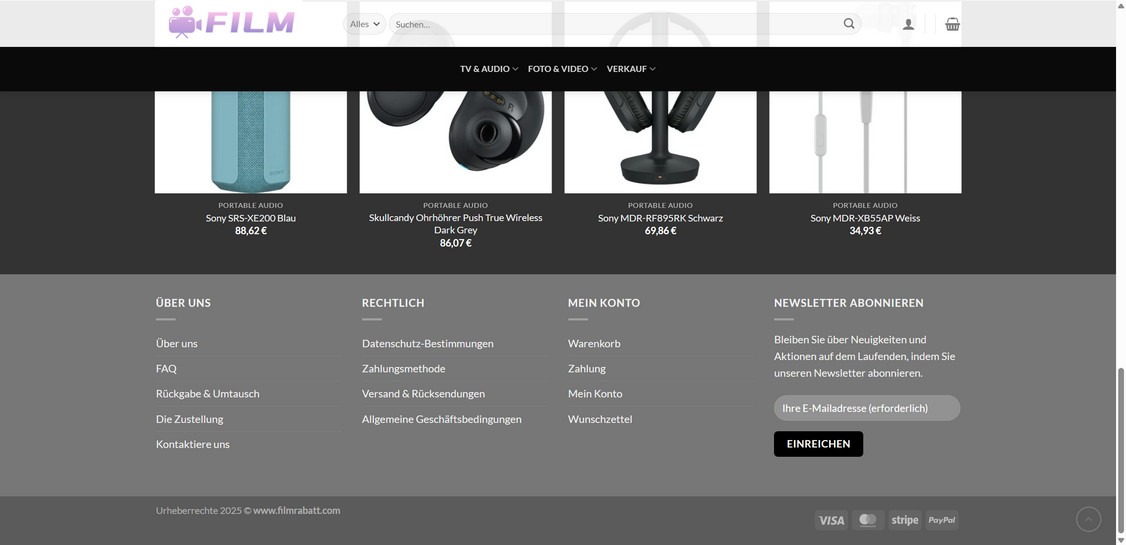Open the Mein Konto footer link
This screenshot has height=545, width=1126.
click(595, 393)
